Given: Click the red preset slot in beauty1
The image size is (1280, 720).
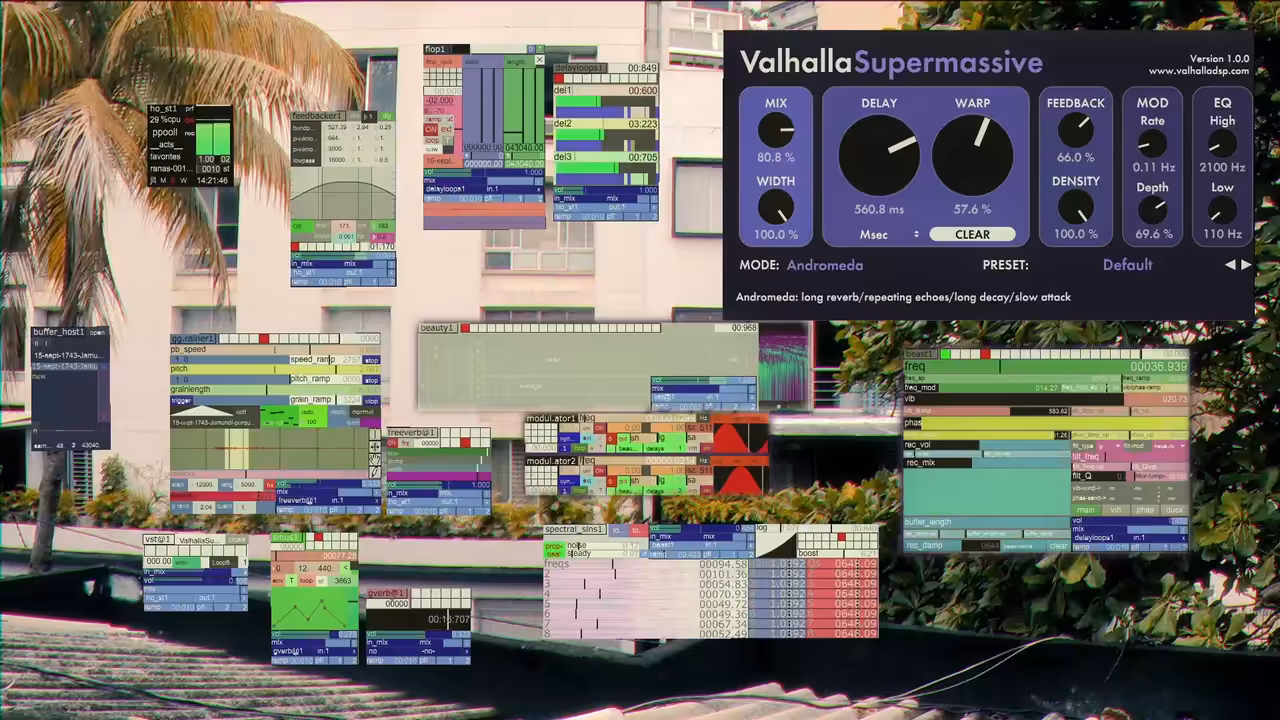Looking at the screenshot, I should (x=465, y=328).
